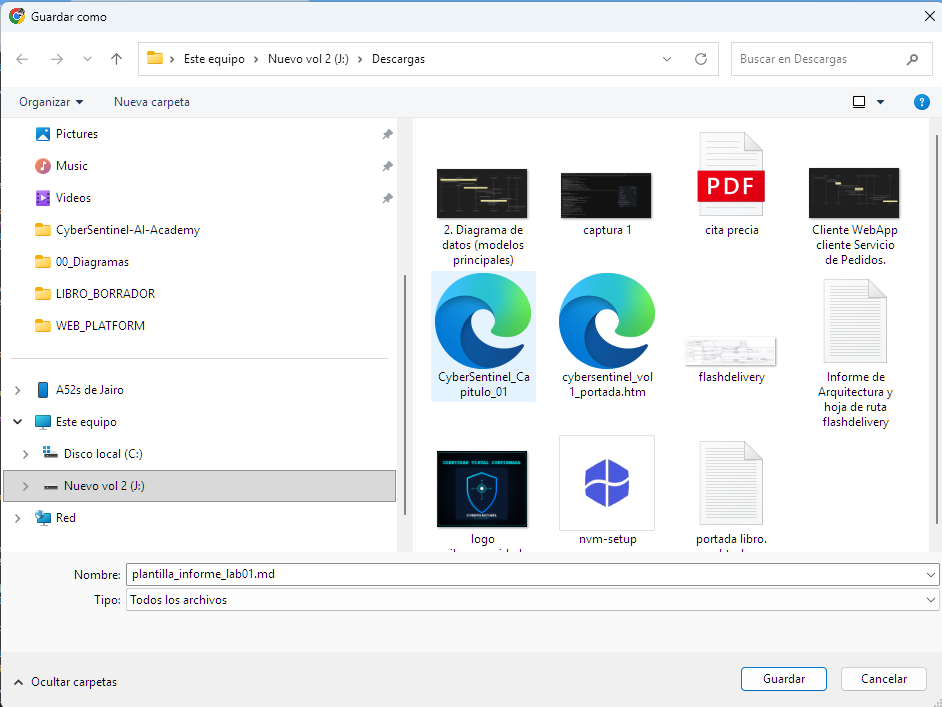Image resolution: width=942 pixels, height=707 pixels.
Task: Select the nvm-setup installer file
Action: 607,483
